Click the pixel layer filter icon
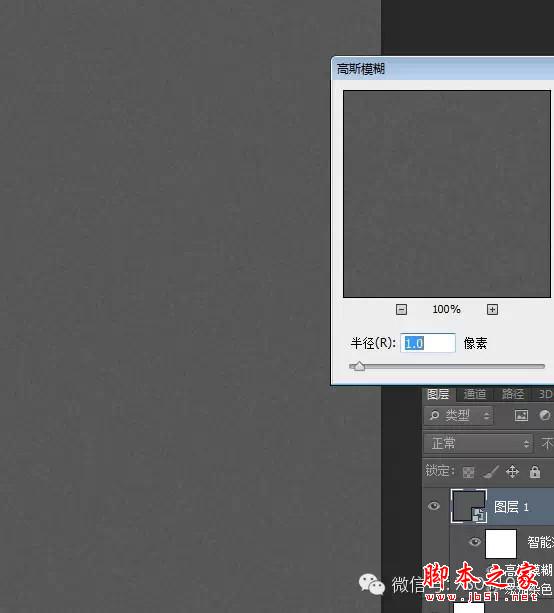This screenshot has height=613, width=554. point(521,415)
